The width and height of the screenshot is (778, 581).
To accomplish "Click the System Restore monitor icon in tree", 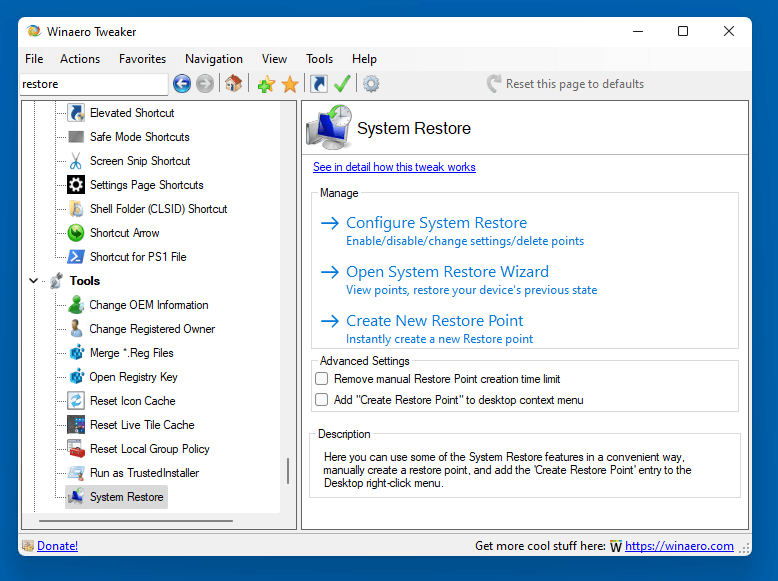I will (x=76, y=497).
